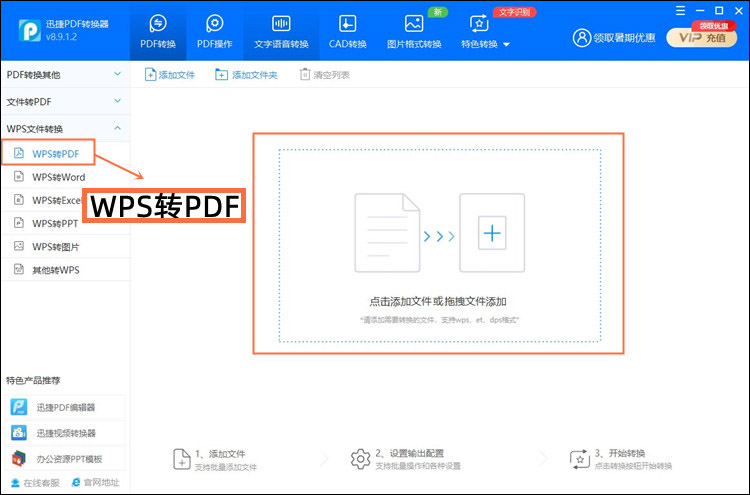Click the 特色产品推荐 heading

pyautogui.click(x=33, y=381)
